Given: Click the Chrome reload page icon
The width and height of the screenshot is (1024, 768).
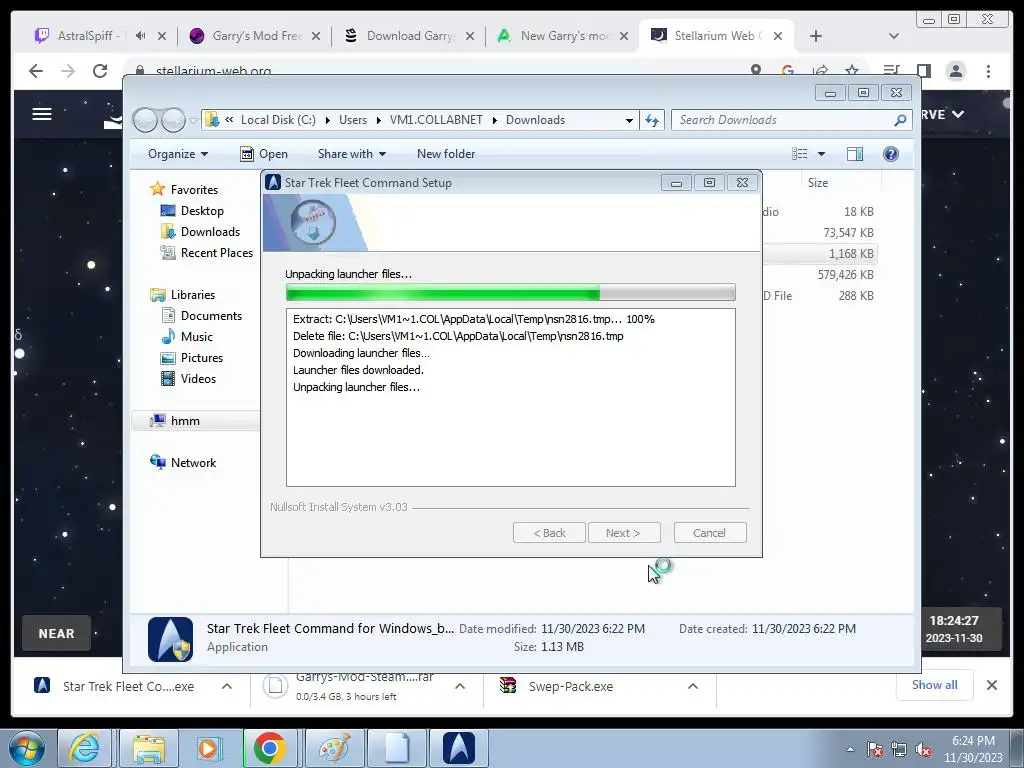Looking at the screenshot, I should pos(100,71).
